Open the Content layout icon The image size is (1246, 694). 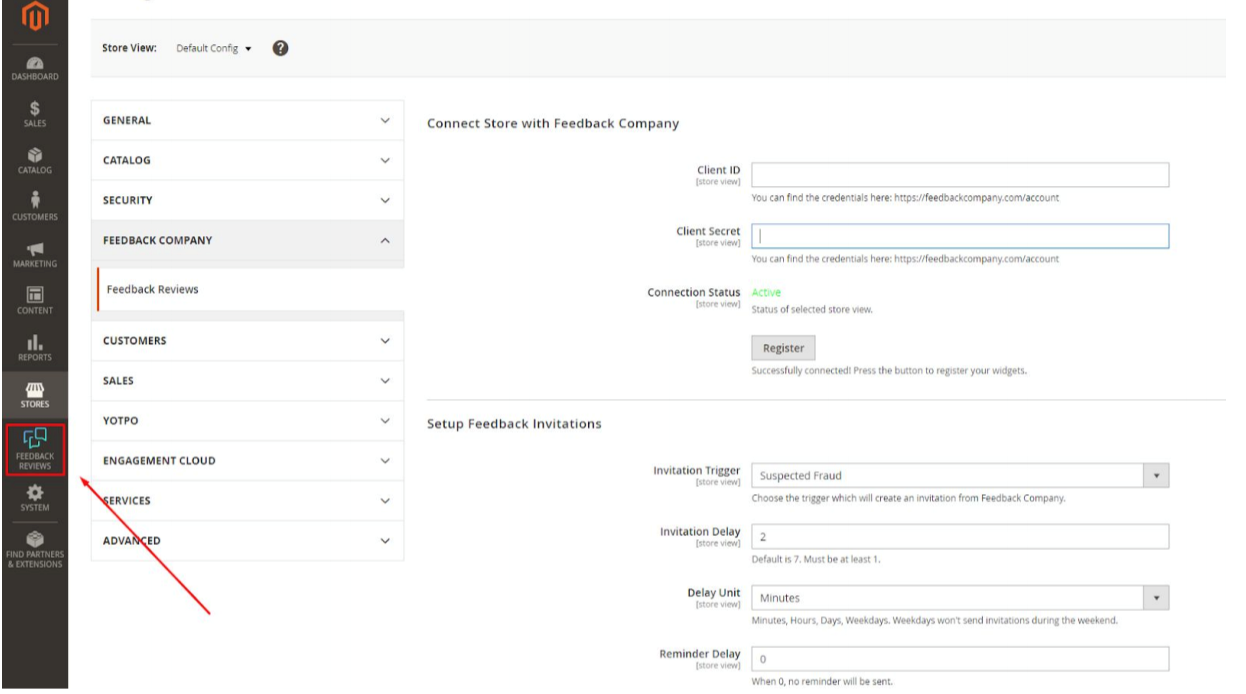pyautogui.click(x=34, y=300)
